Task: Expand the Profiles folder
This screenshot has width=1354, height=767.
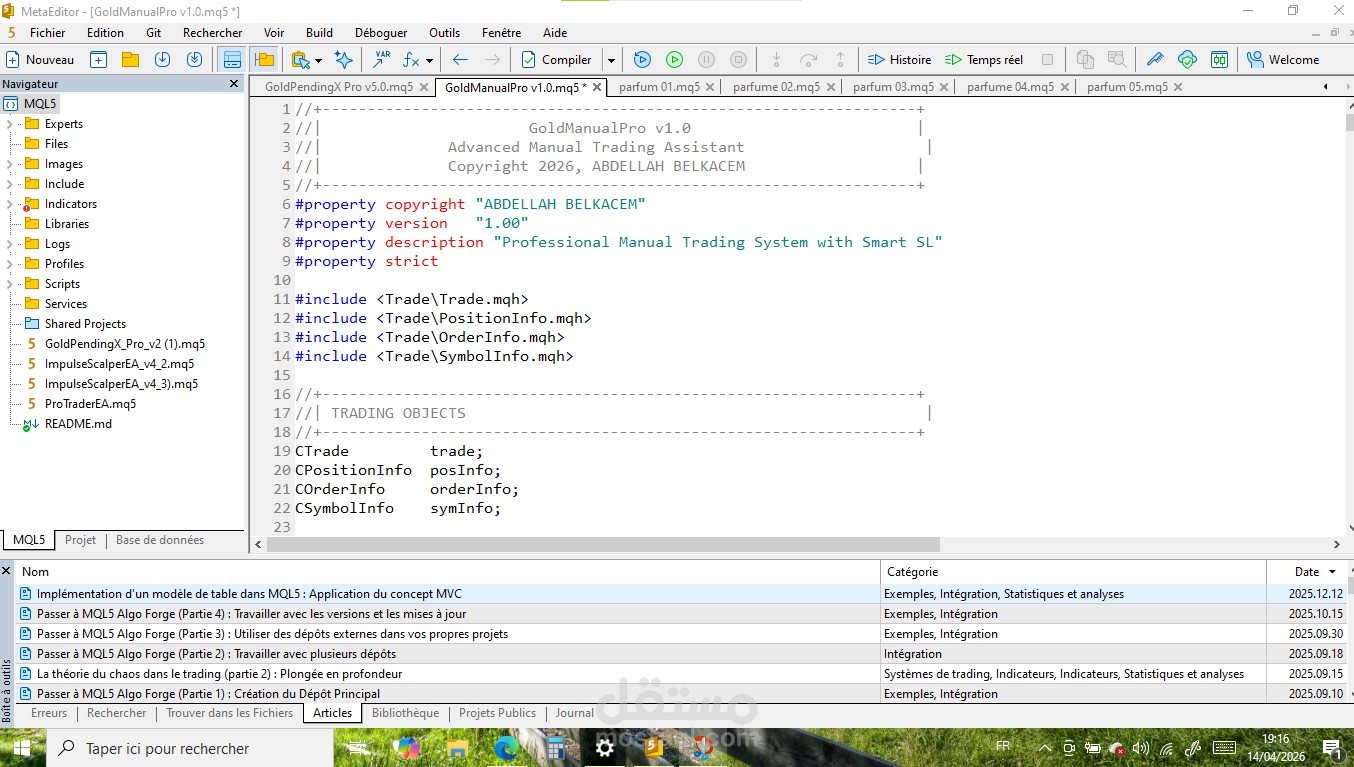Action: tap(10, 264)
